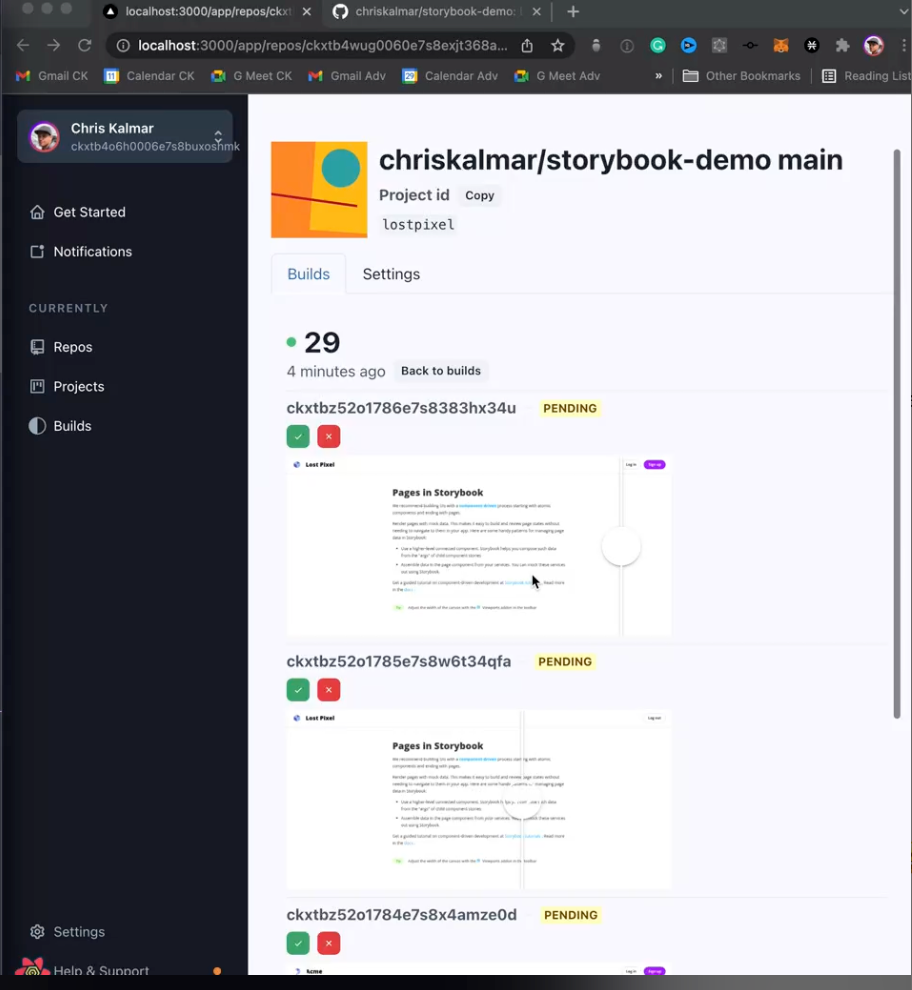The width and height of the screenshot is (912, 990).
Task: Reload the page with refresh icon
Action: pos(85,45)
